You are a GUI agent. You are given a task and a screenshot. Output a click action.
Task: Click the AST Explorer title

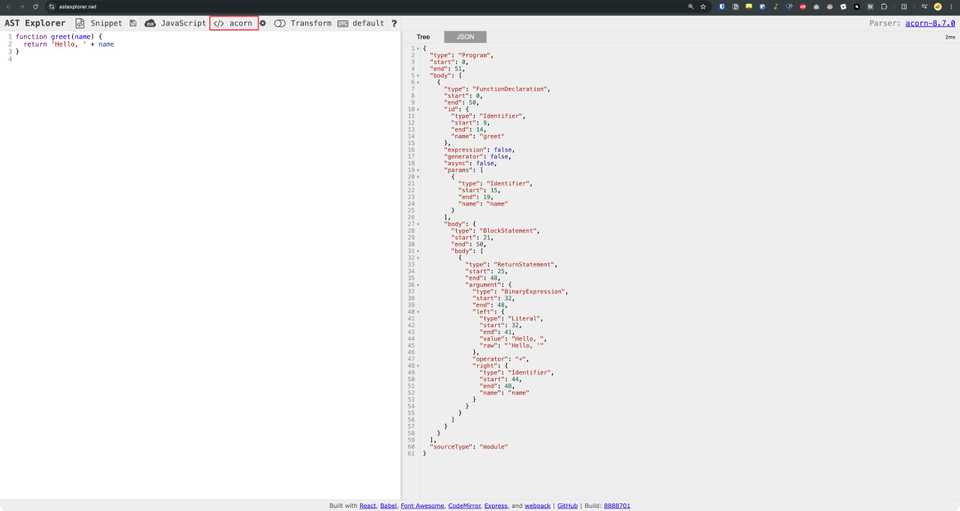[35, 23]
